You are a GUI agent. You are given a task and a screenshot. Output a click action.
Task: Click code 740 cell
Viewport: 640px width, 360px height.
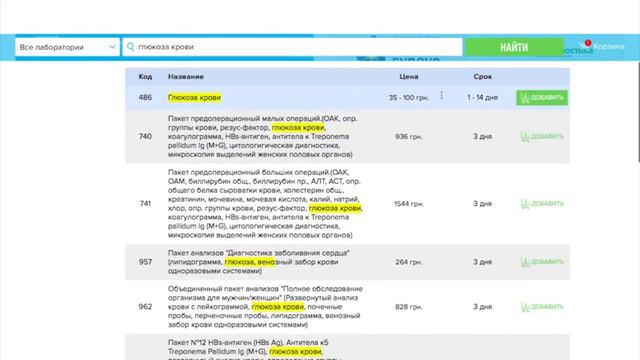pos(145,136)
